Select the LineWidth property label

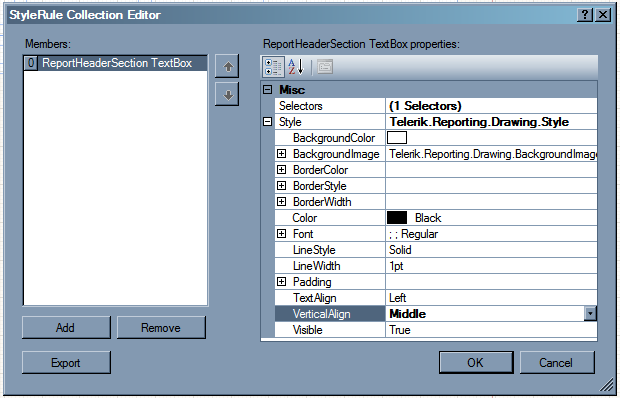click(x=316, y=266)
